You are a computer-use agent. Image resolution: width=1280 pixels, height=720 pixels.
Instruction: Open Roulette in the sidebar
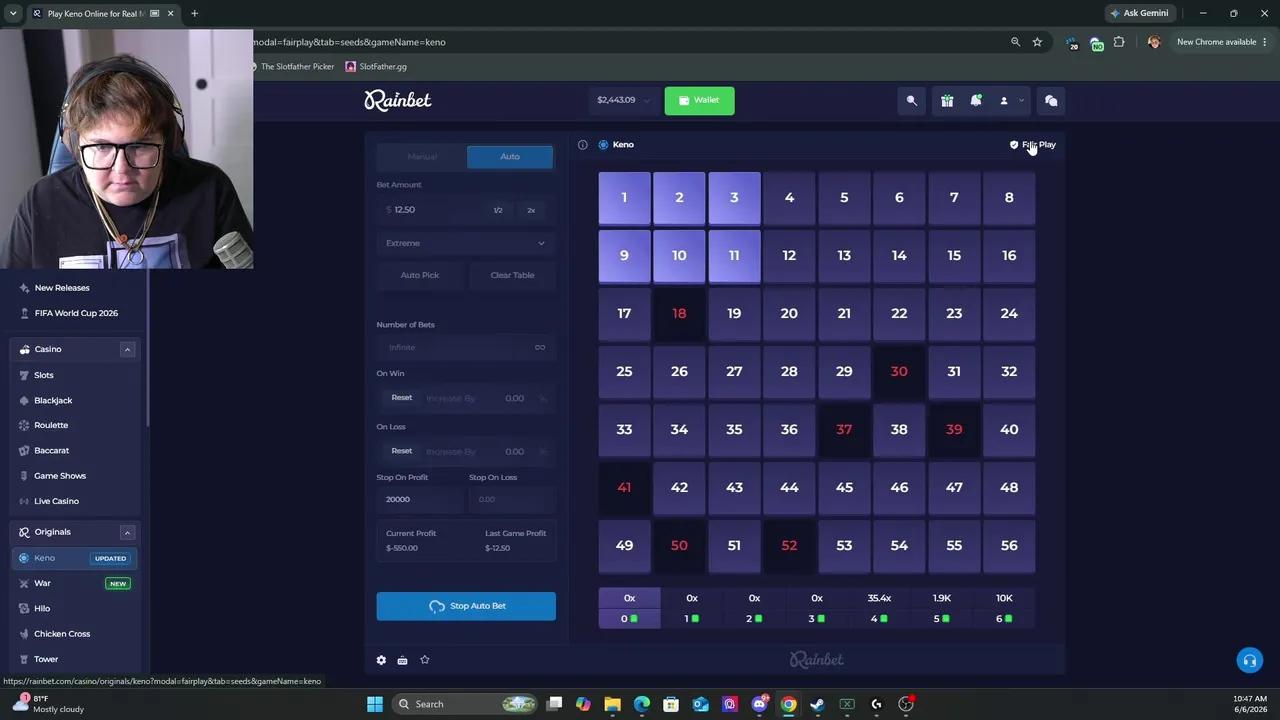tap(51, 425)
